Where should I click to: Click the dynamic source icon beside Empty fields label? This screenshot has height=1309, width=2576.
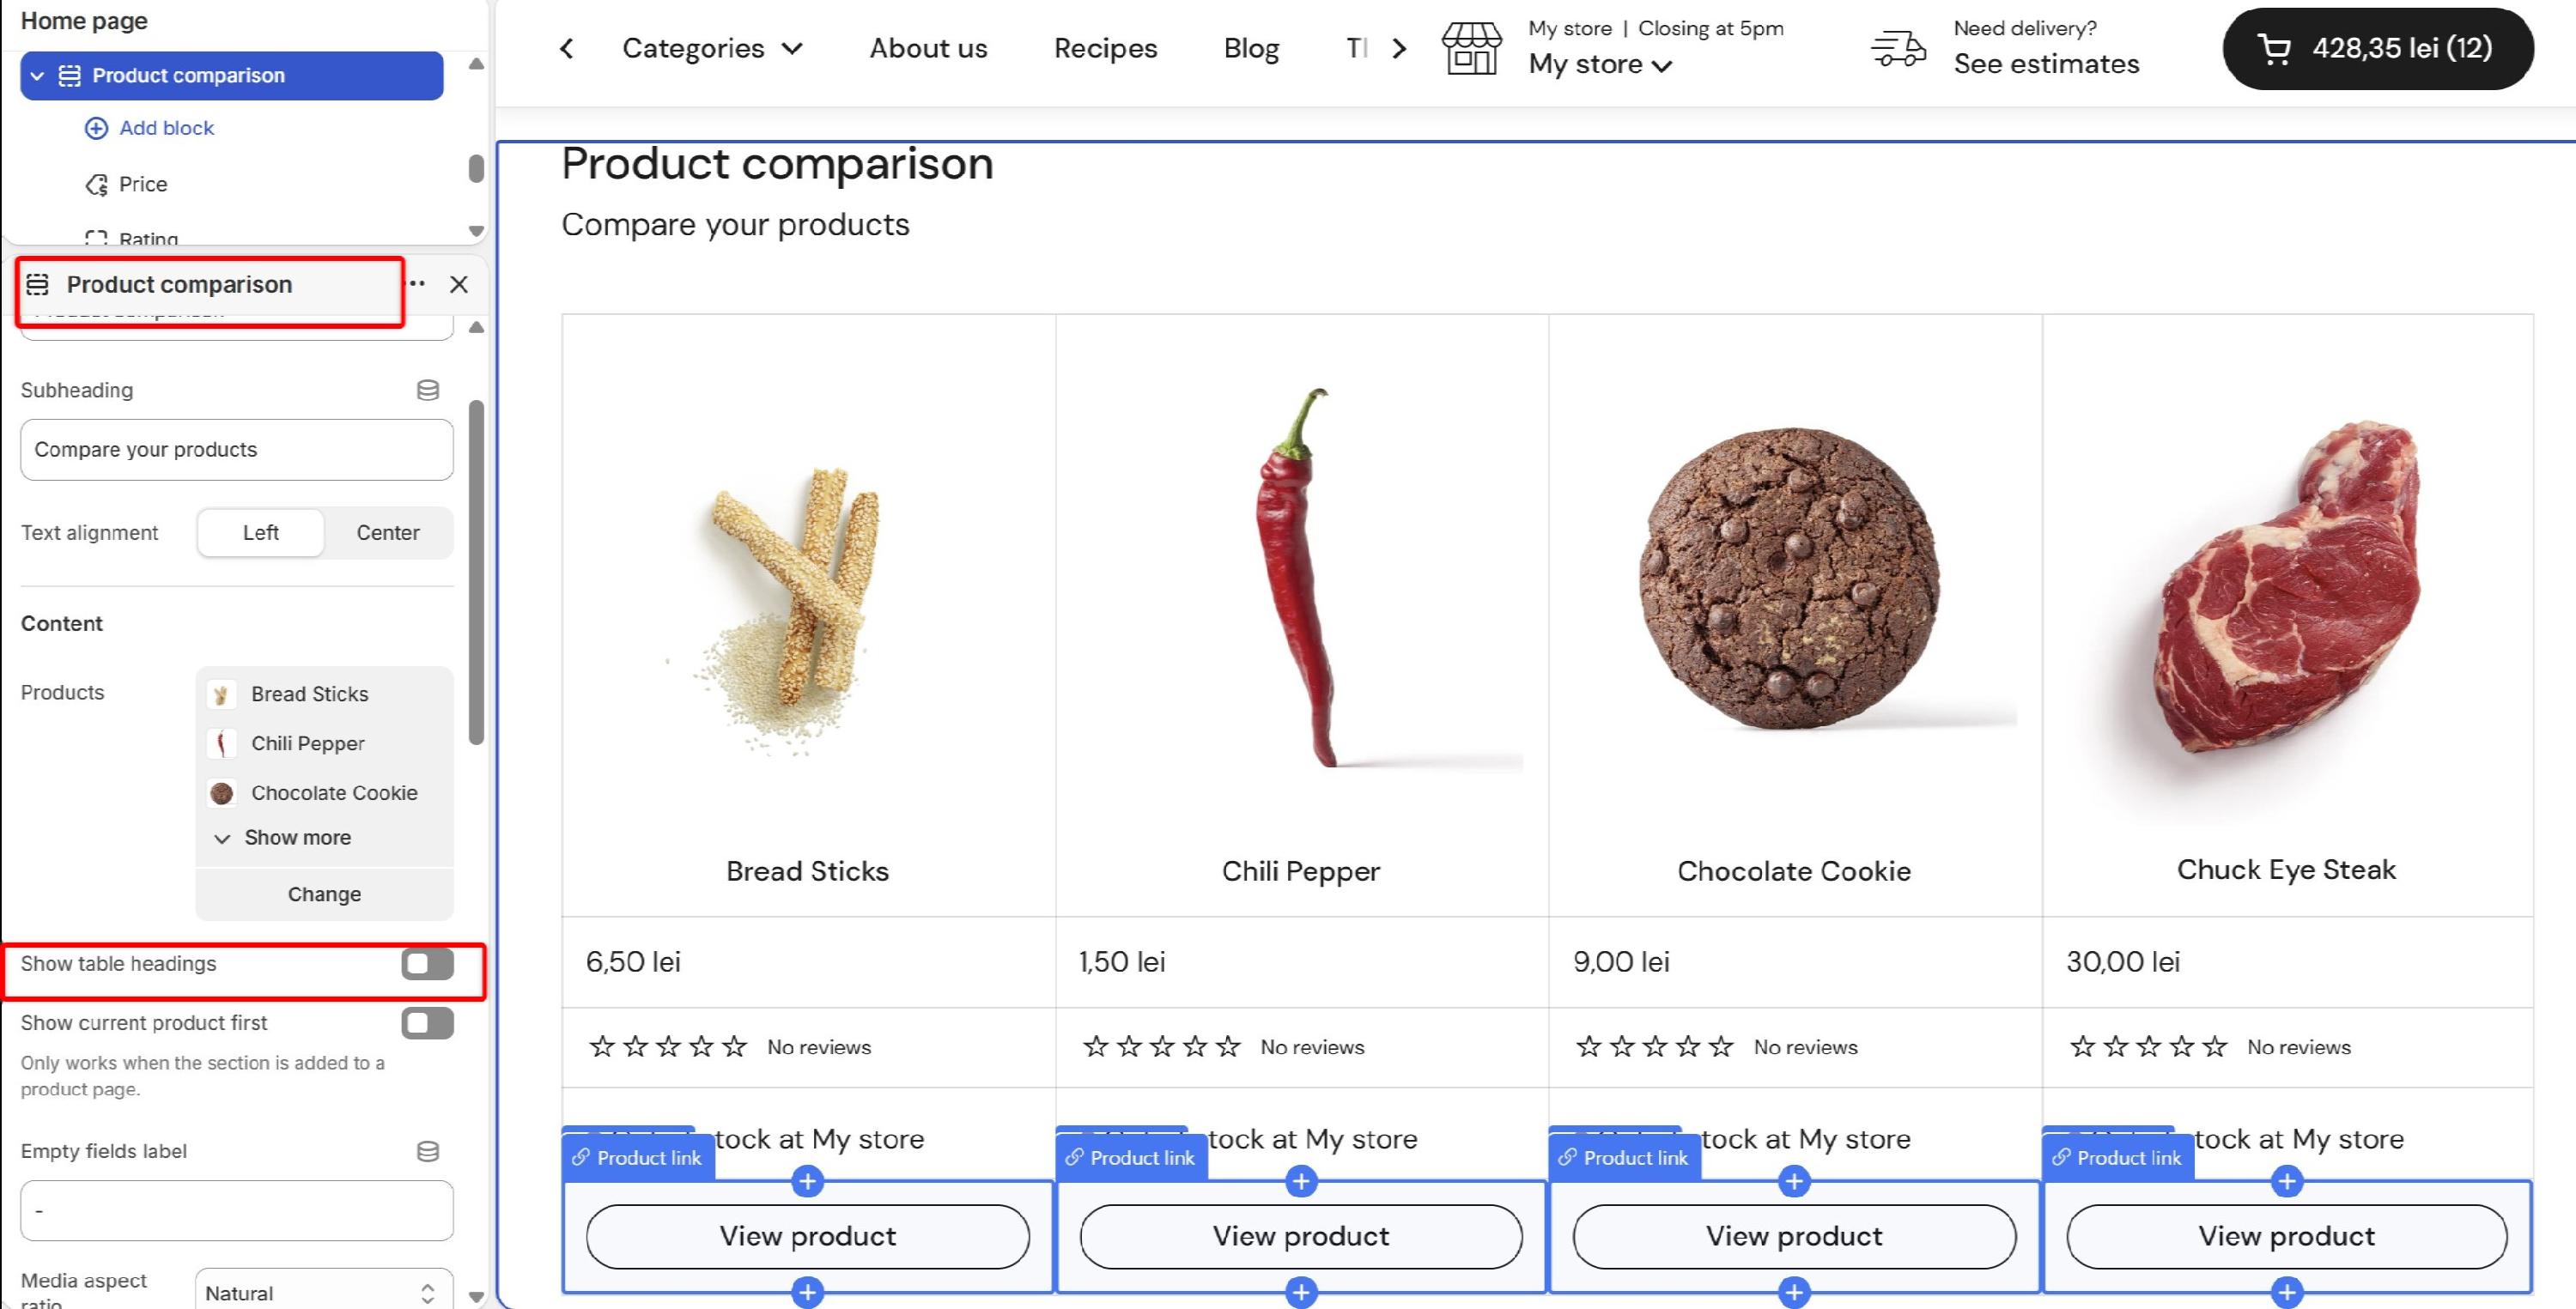pos(427,1151)
